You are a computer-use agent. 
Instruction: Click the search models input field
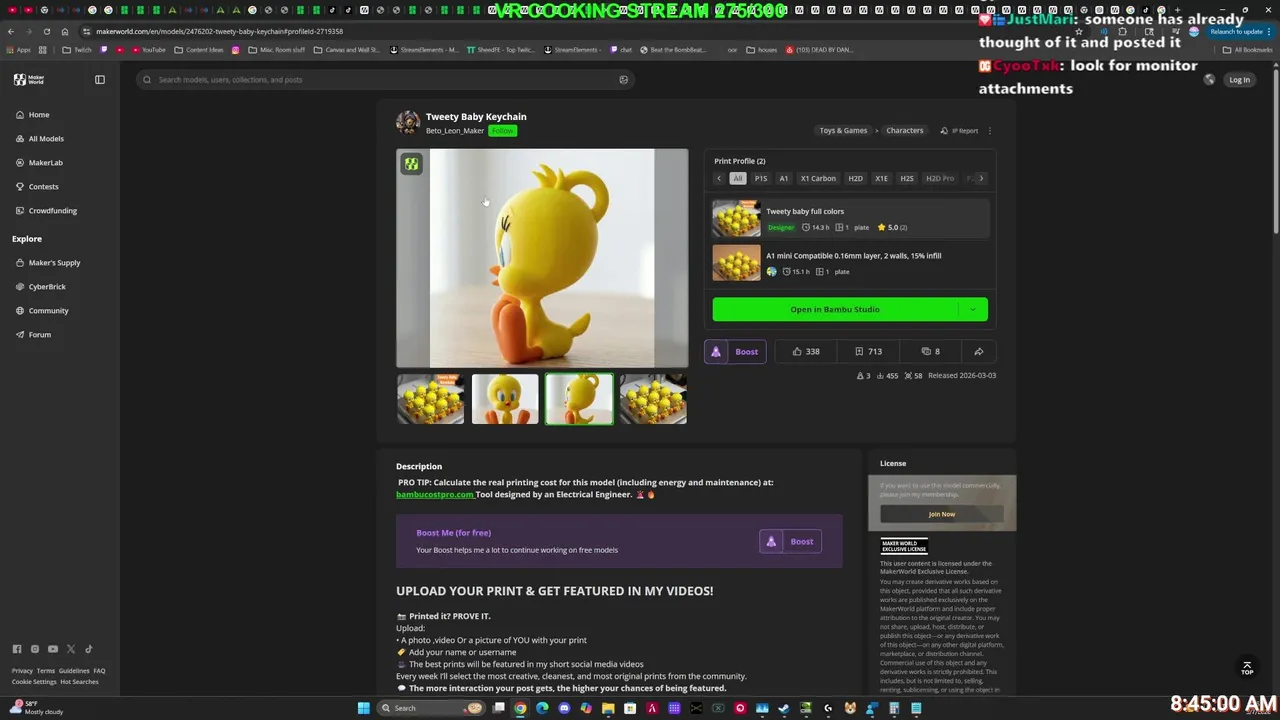tap(385, 79)
